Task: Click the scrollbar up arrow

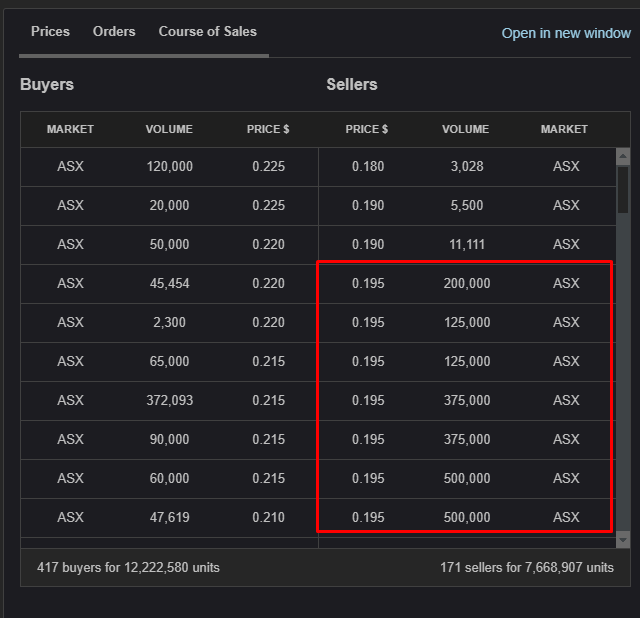Action: (623, 157)
